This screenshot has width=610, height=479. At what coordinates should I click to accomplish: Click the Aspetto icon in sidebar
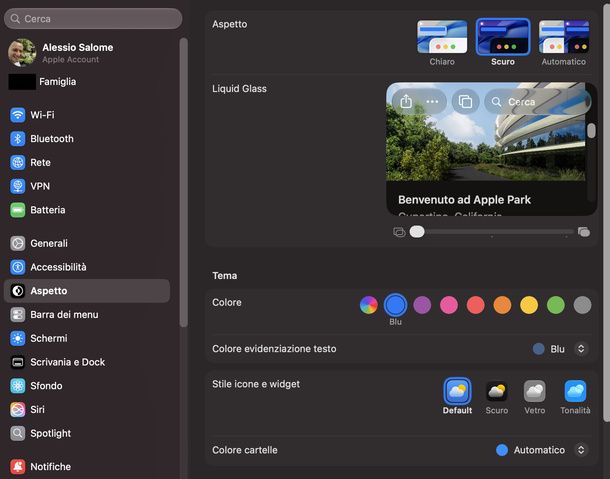(x=18, y=291)
